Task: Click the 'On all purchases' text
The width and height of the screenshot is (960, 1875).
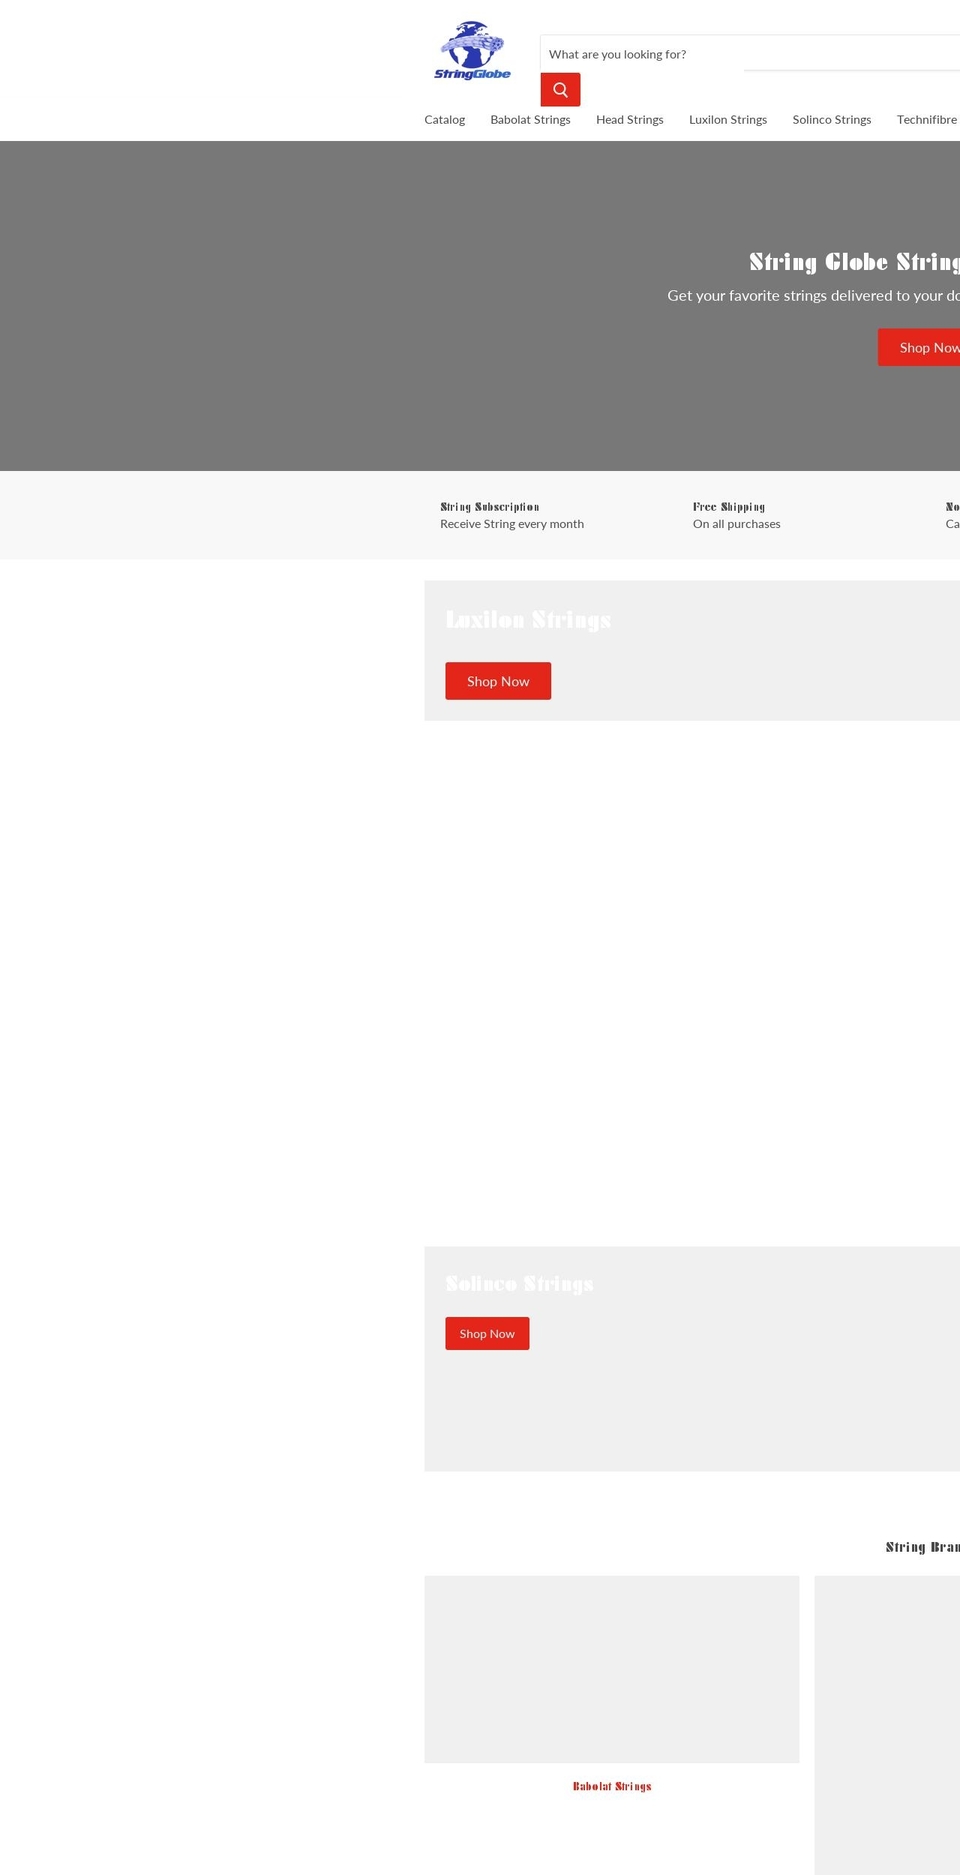Action: pos(737,524)
